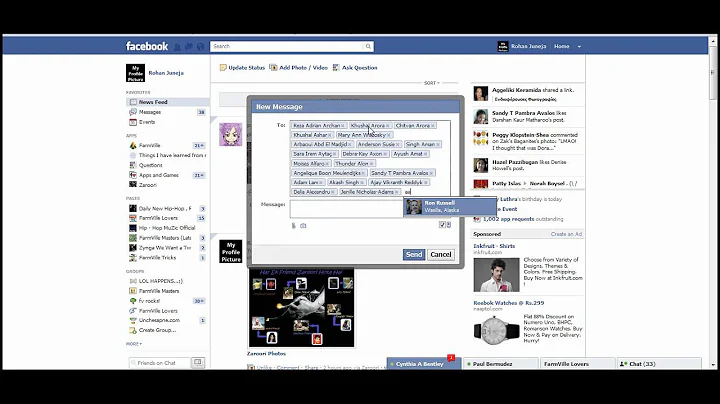720x404 pixels.
Task: Open the friend requests icon in header
Action: pos(177,46)
